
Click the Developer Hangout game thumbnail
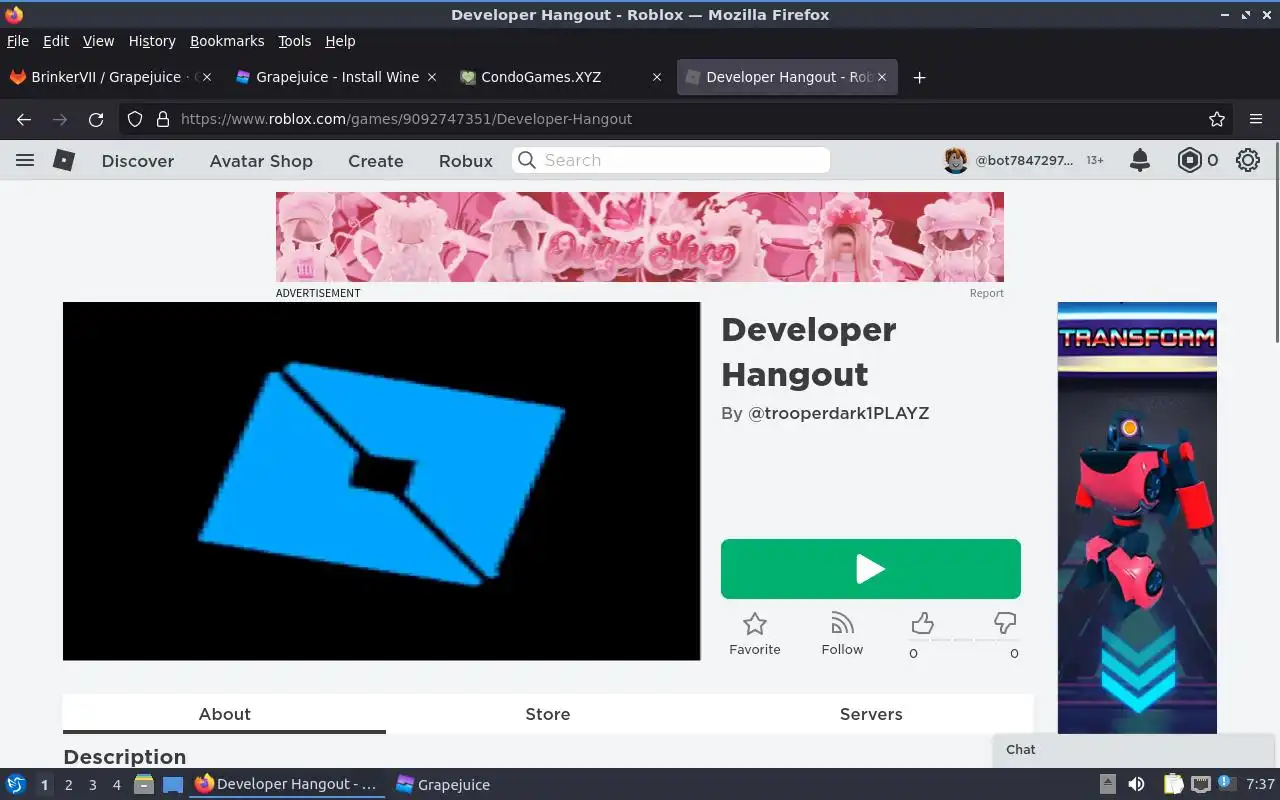[382, 481]
